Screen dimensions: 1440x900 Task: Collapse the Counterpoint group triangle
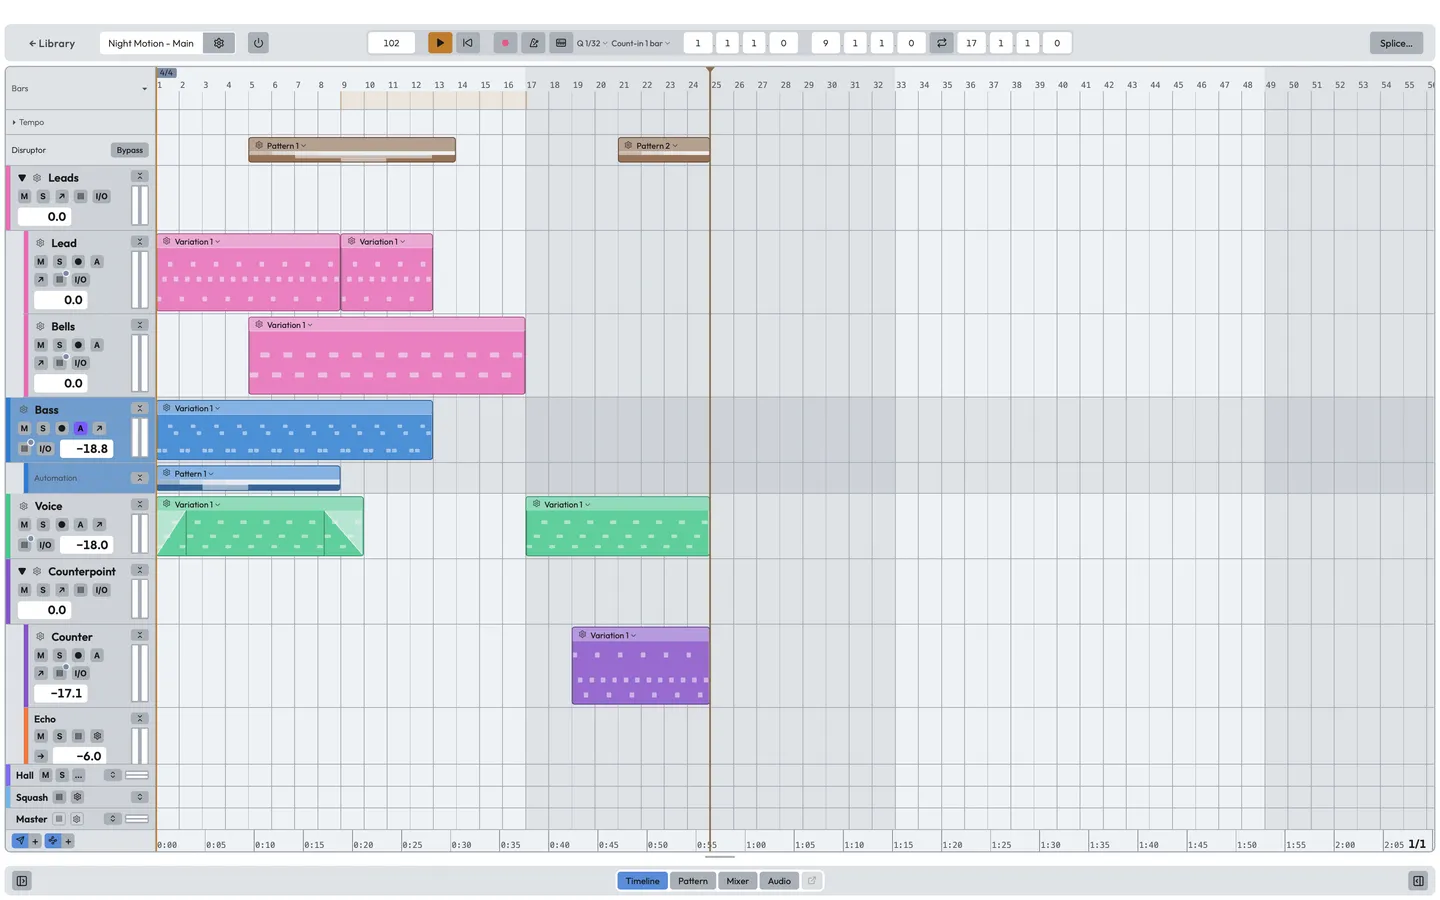coord(22,572)
